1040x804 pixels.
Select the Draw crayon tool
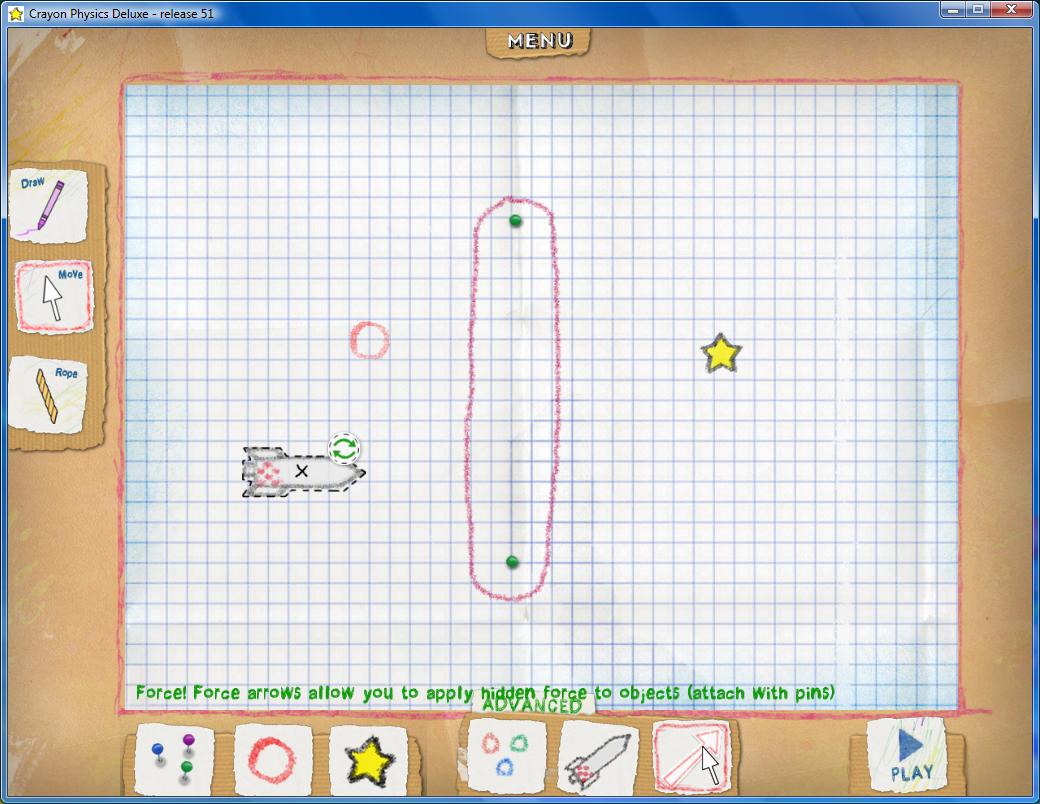48,206
